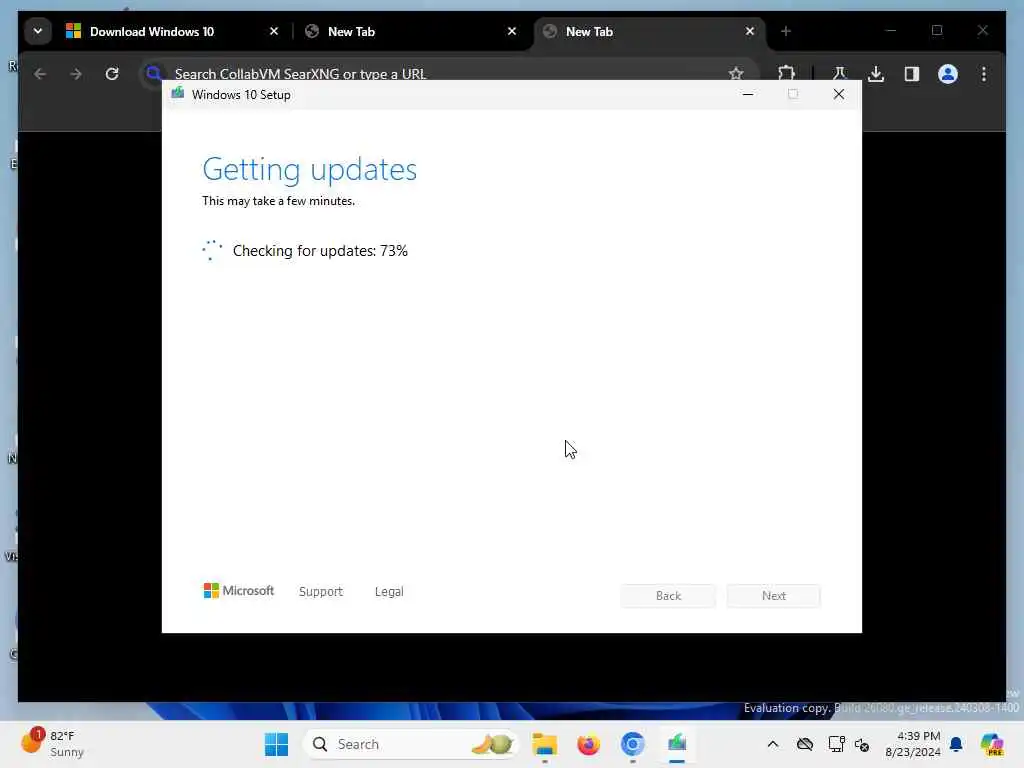Close the active rightmost New Tab
Screen dimensions: 1024x768
(x=750, y=31)
